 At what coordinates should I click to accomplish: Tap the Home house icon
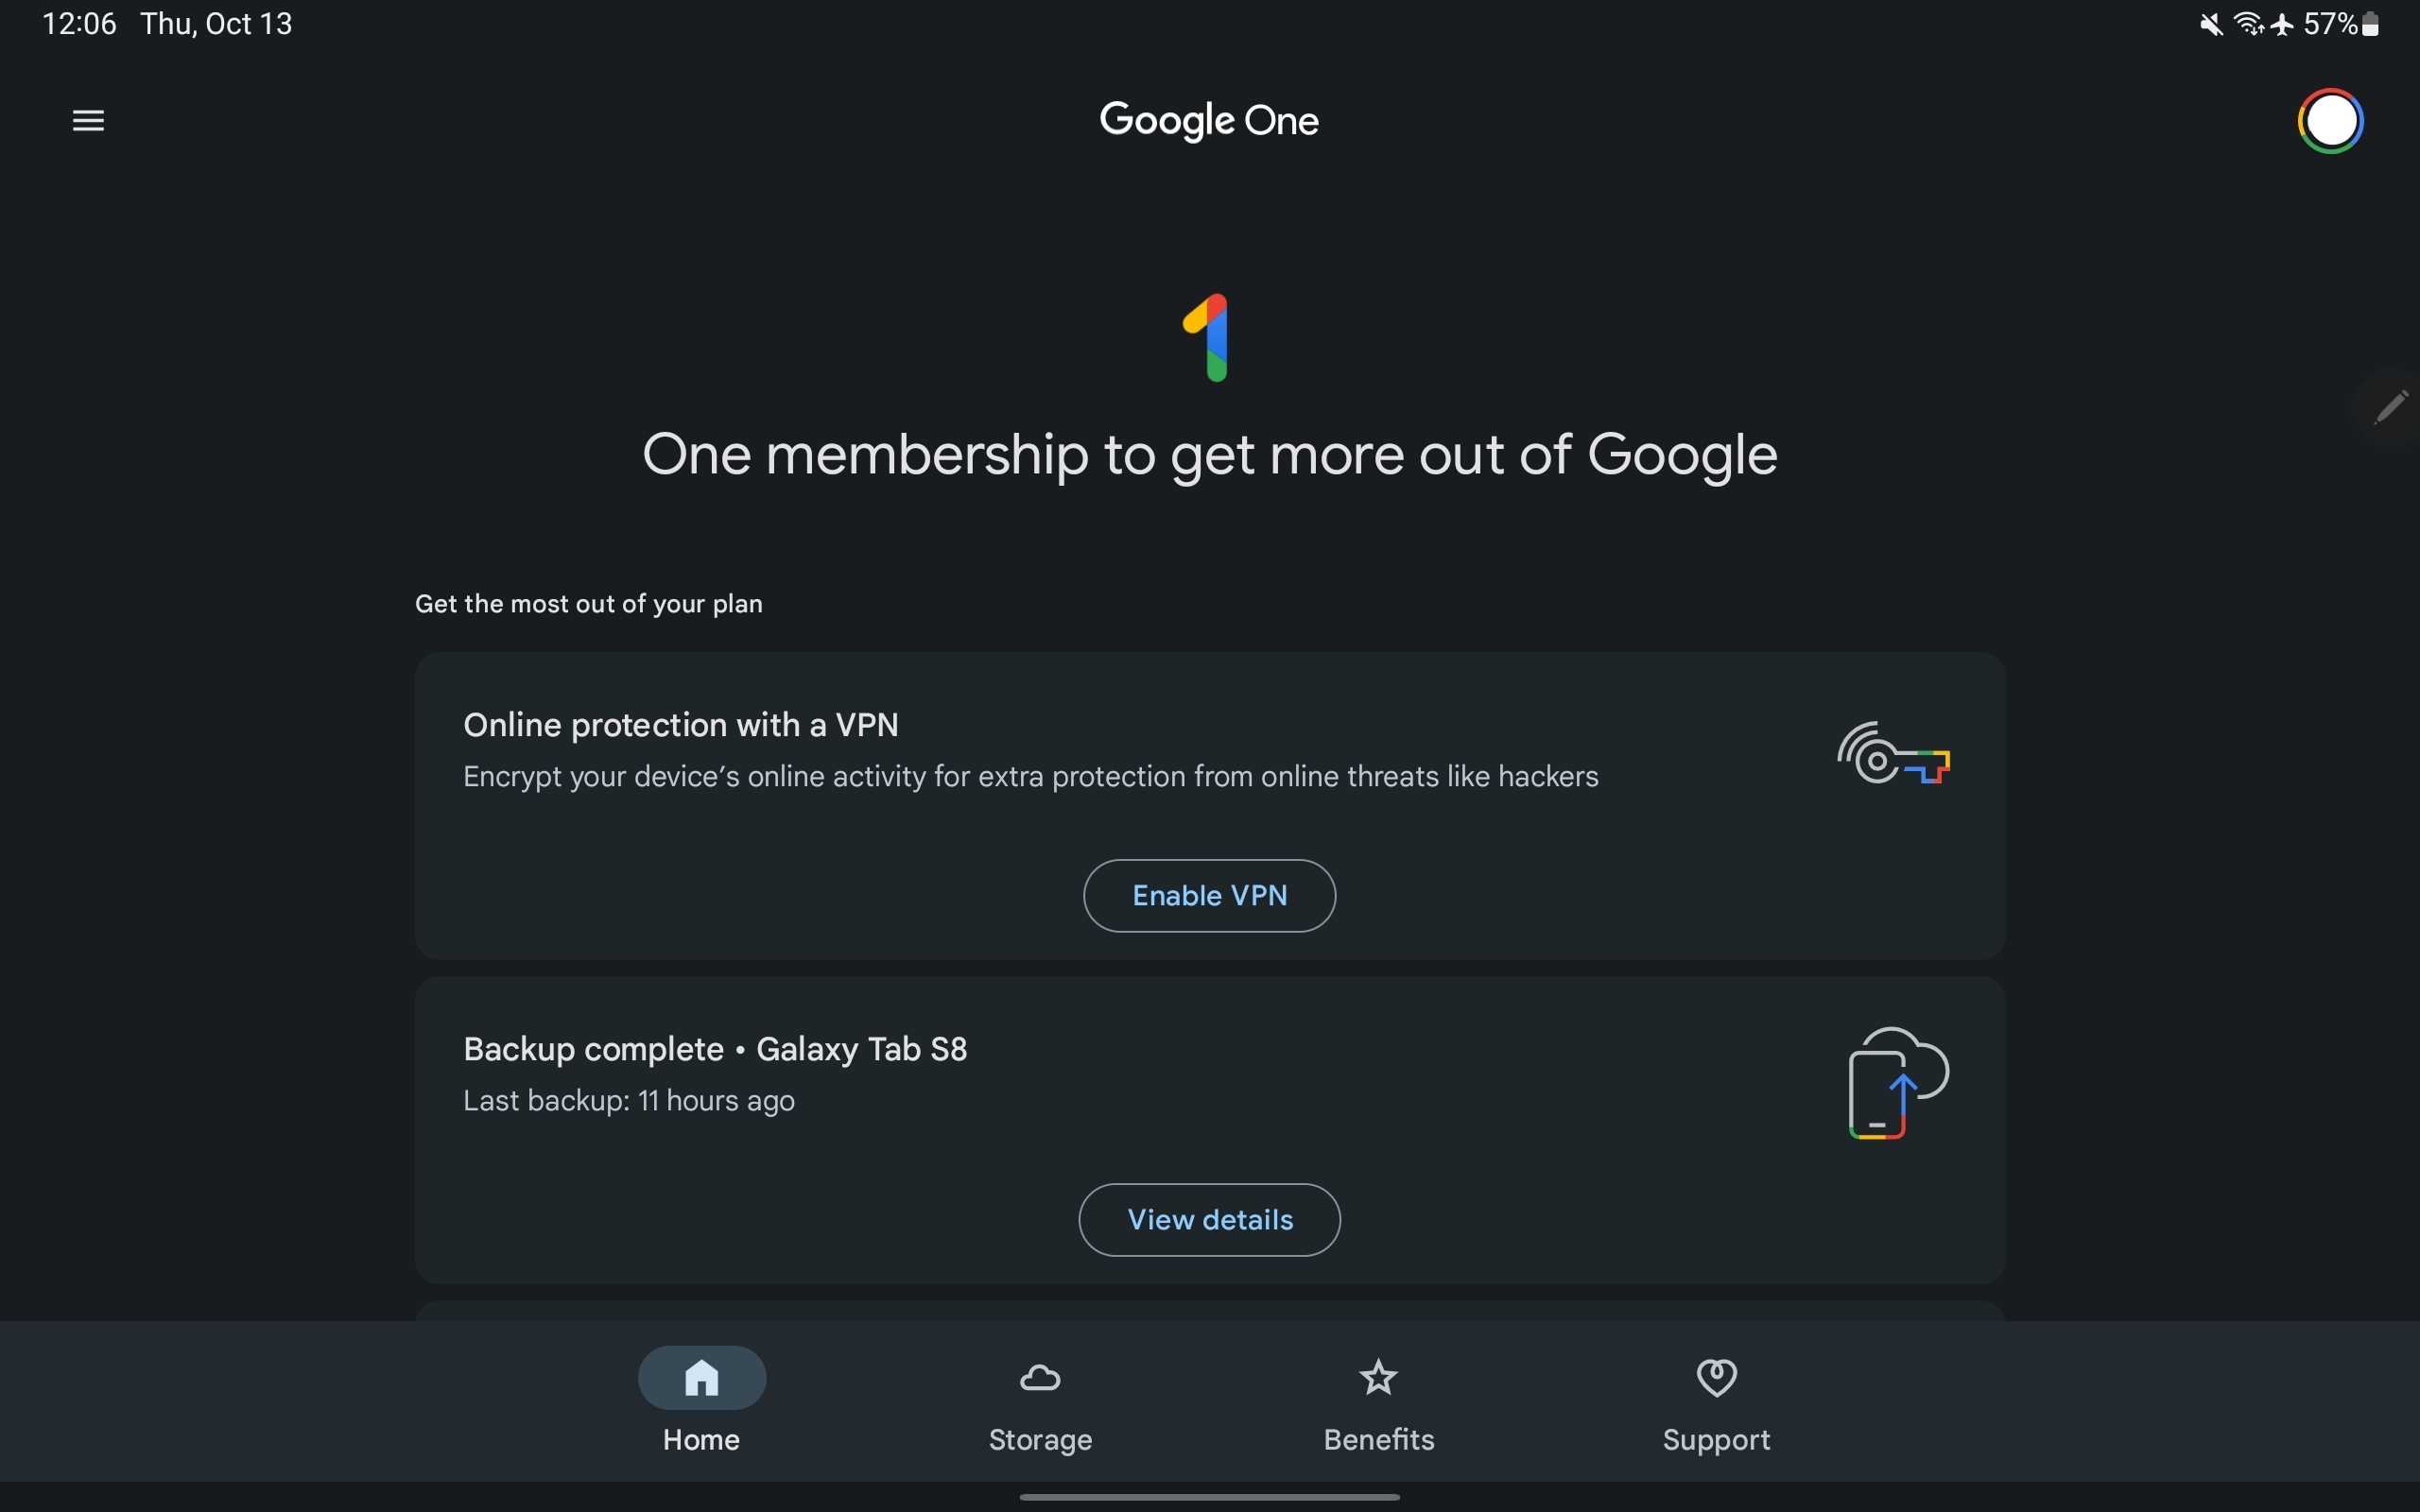[x=701, y=1377]
